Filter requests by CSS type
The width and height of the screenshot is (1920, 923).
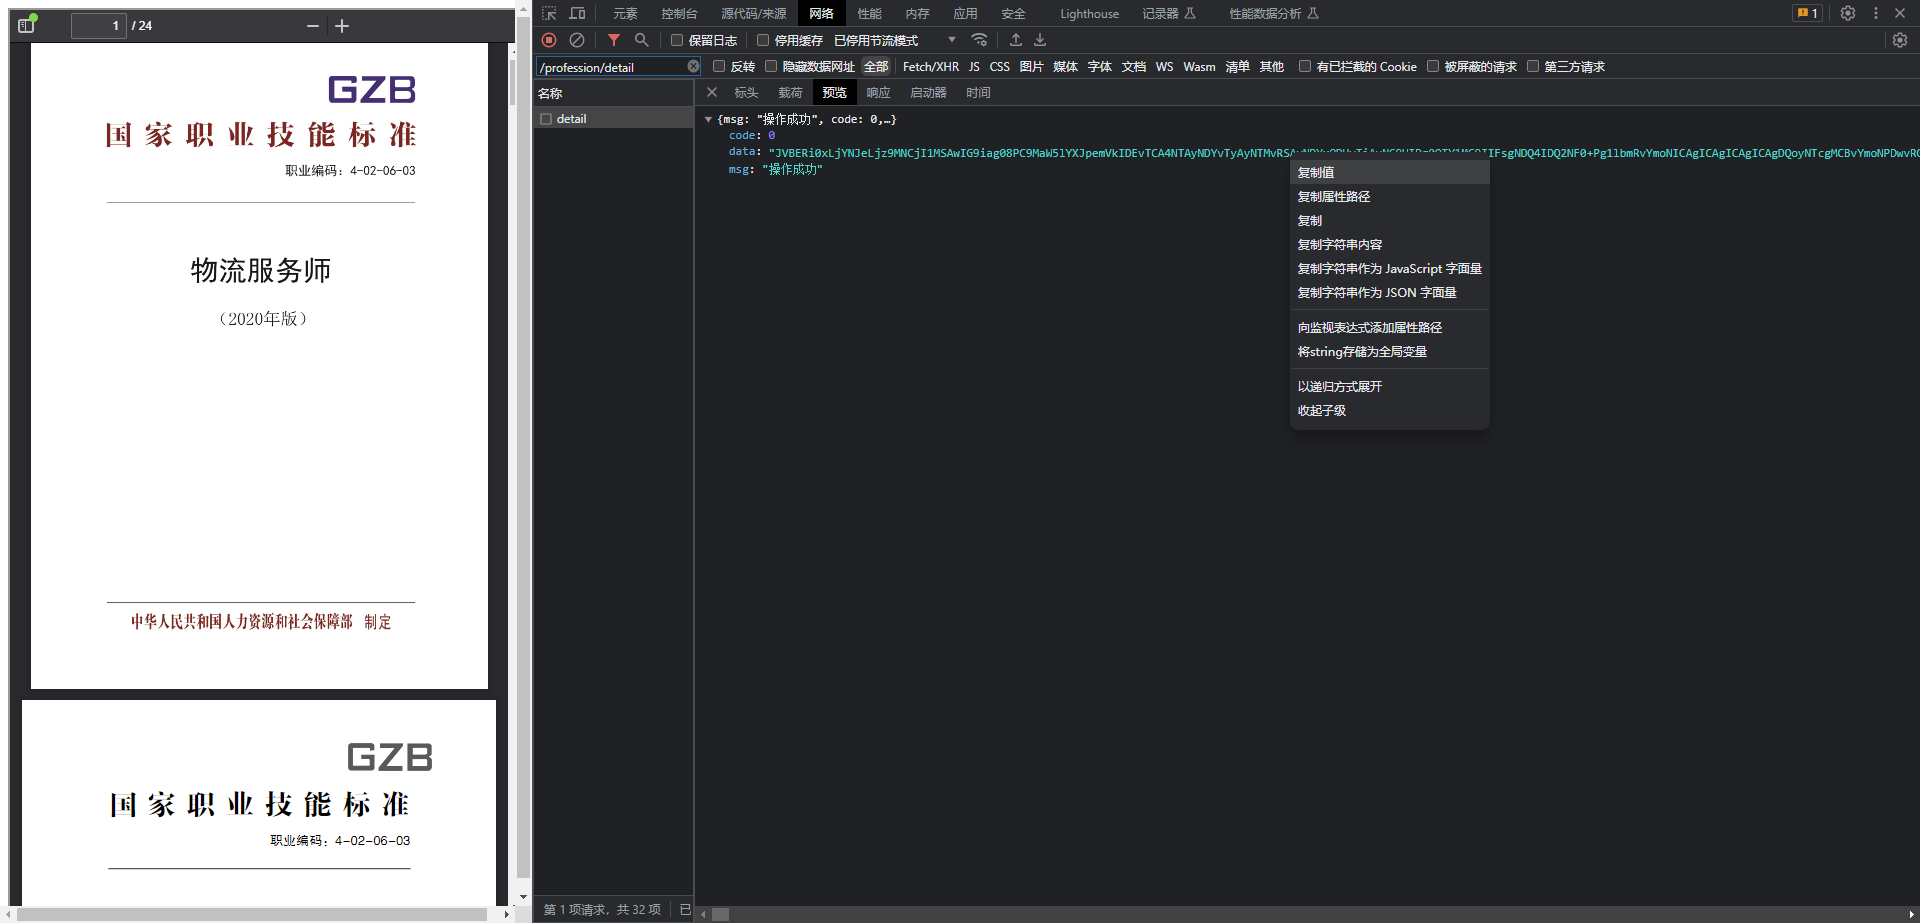coord(1000,66)
